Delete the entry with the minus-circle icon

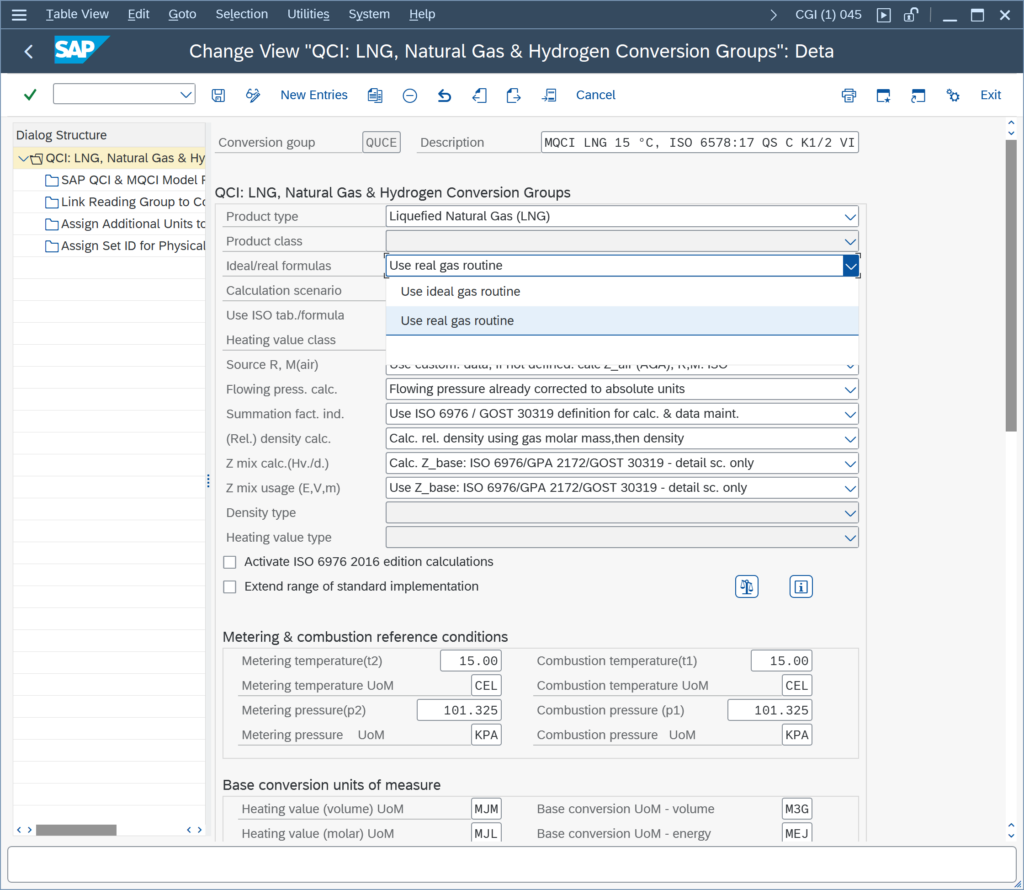[409, 96]
